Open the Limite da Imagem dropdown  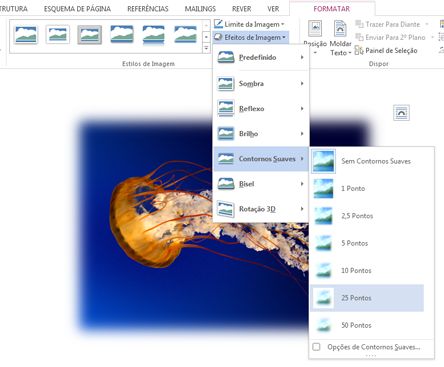(249, 24)
